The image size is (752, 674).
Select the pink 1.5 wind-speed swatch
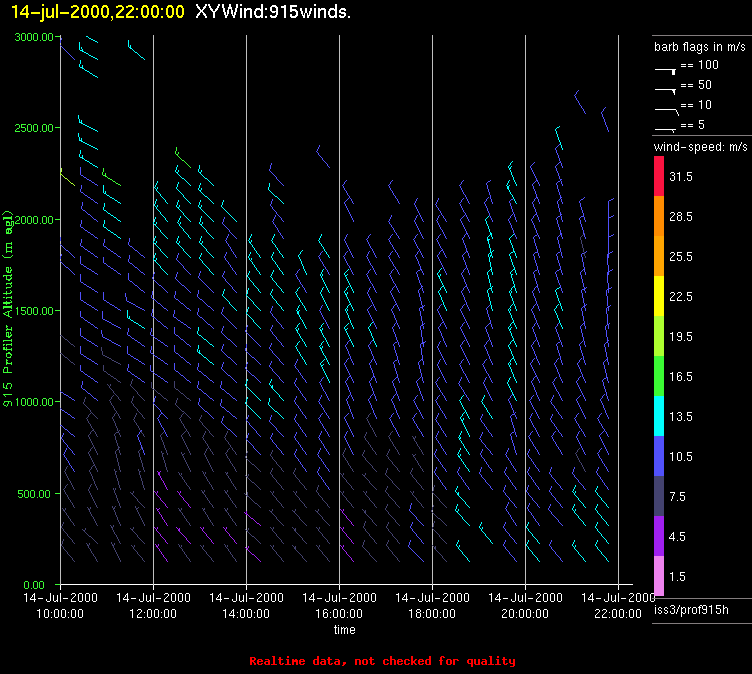coord(659,576)
